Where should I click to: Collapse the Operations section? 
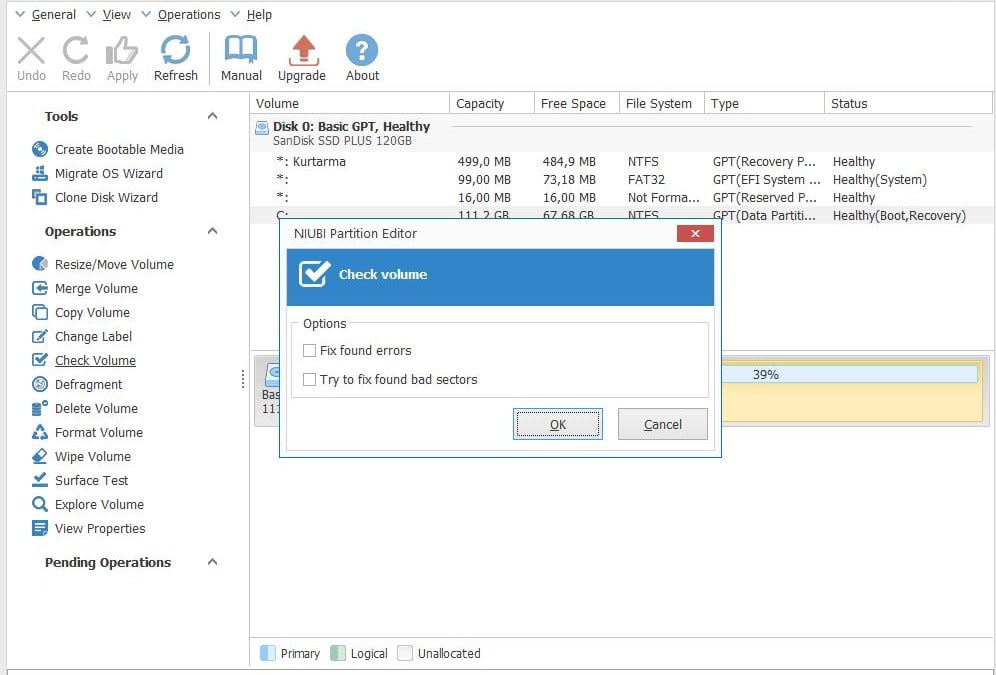click(x=212, y=231)
